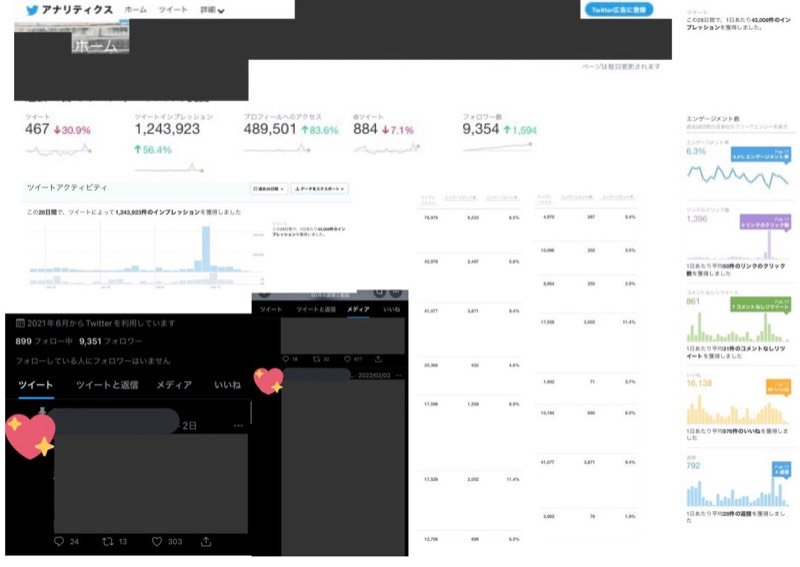This screenshot has height=567, width=800.
Task: Click retweet icon on small mobile tweet
Action: 316,359
